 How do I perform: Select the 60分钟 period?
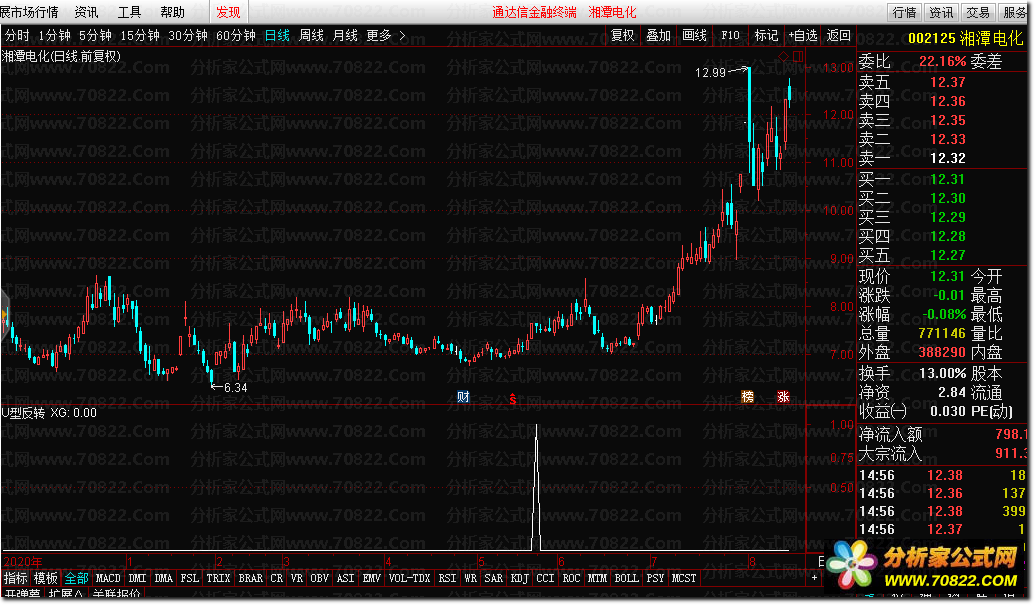pyautogui.click(x=236, y=36)
